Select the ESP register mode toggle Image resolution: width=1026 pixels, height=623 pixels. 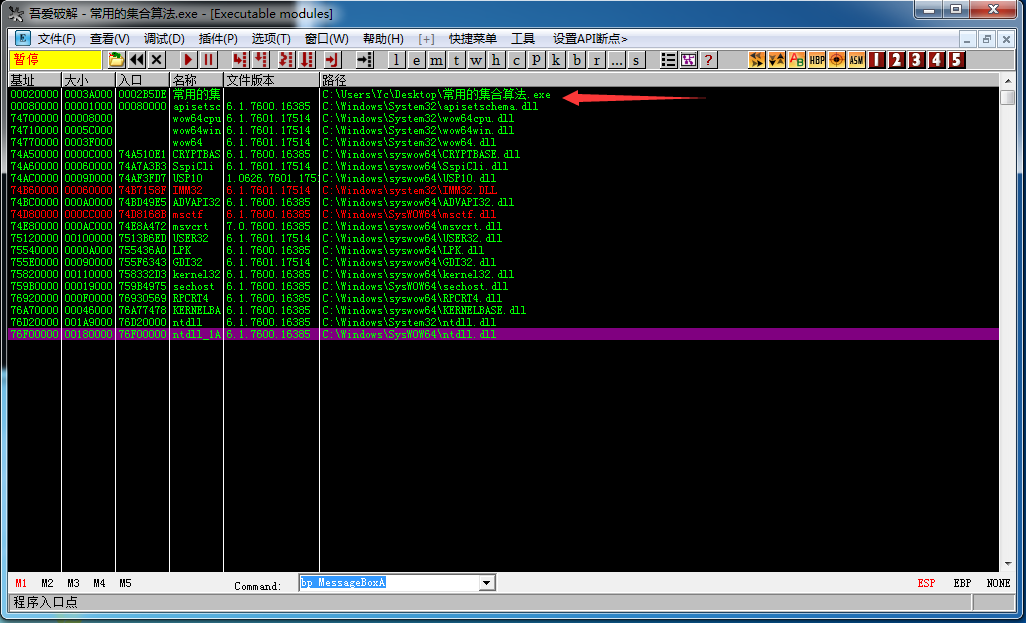(927, 583)
